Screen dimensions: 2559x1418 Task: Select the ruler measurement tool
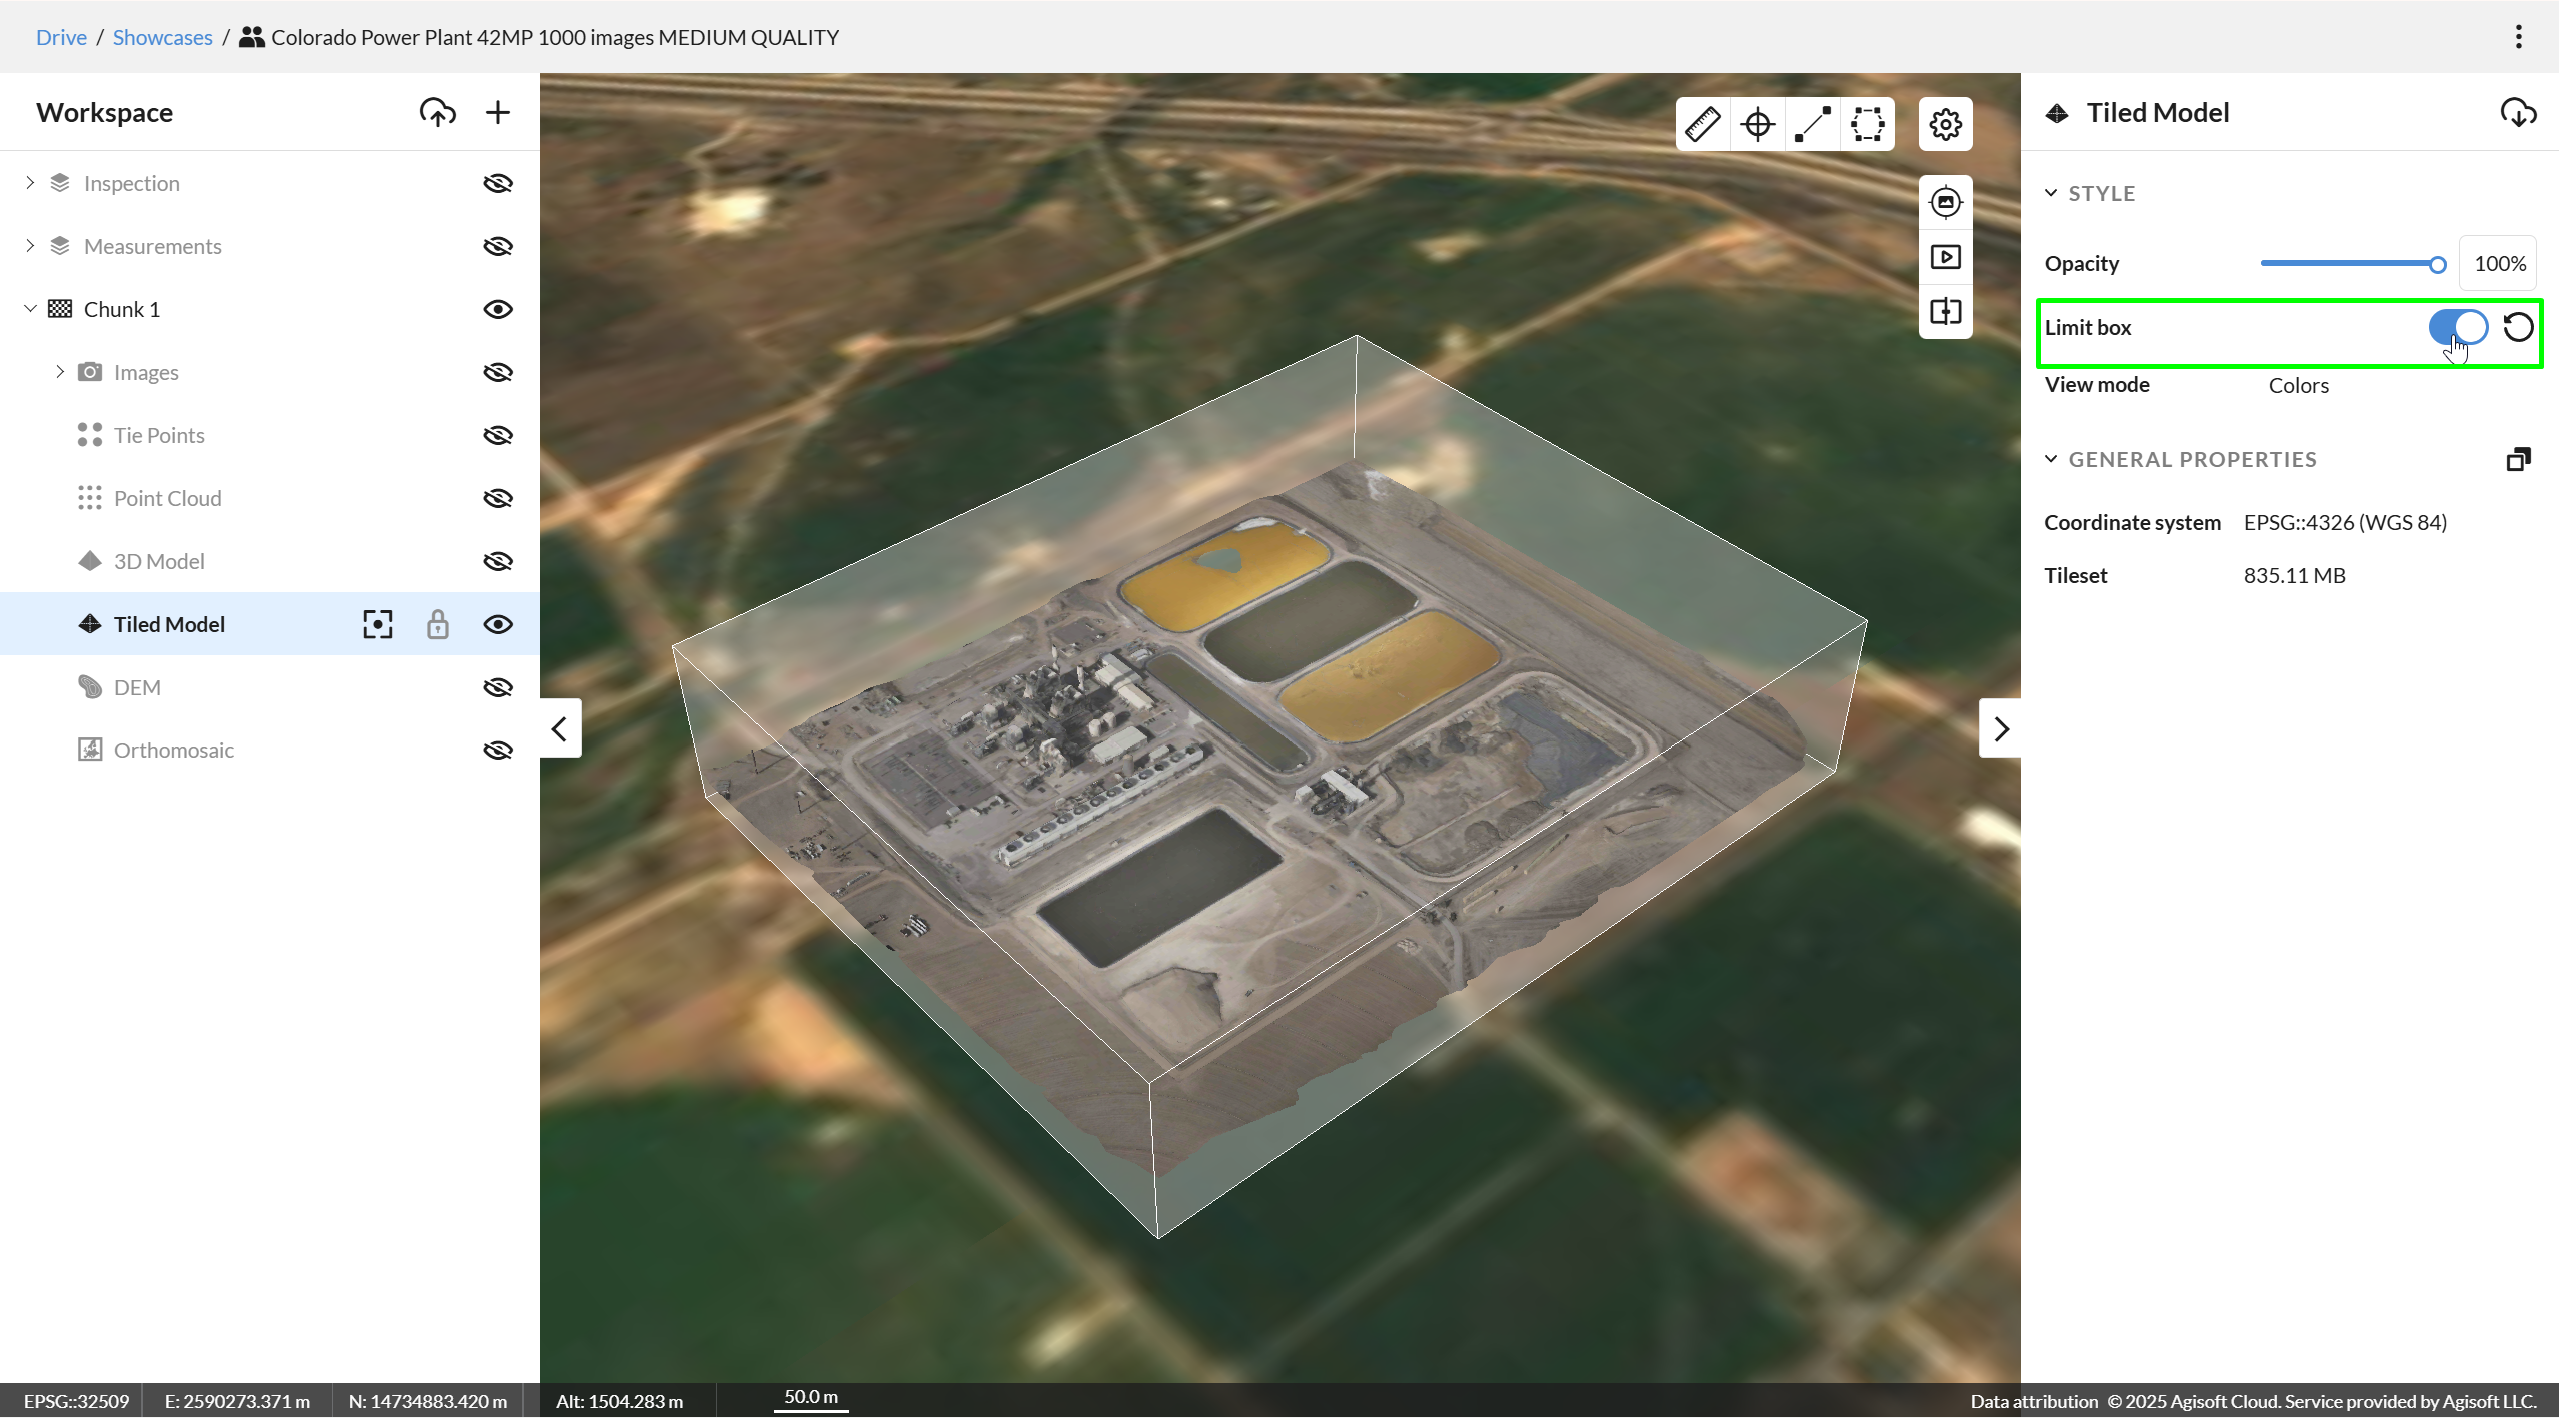tap(1702, 124)
